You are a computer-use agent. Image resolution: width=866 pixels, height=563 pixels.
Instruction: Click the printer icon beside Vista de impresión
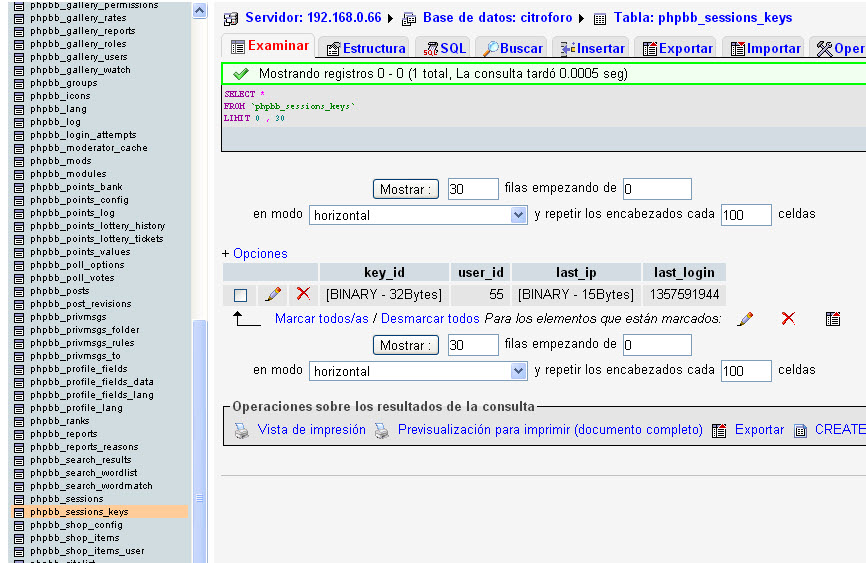coord(241,430)
